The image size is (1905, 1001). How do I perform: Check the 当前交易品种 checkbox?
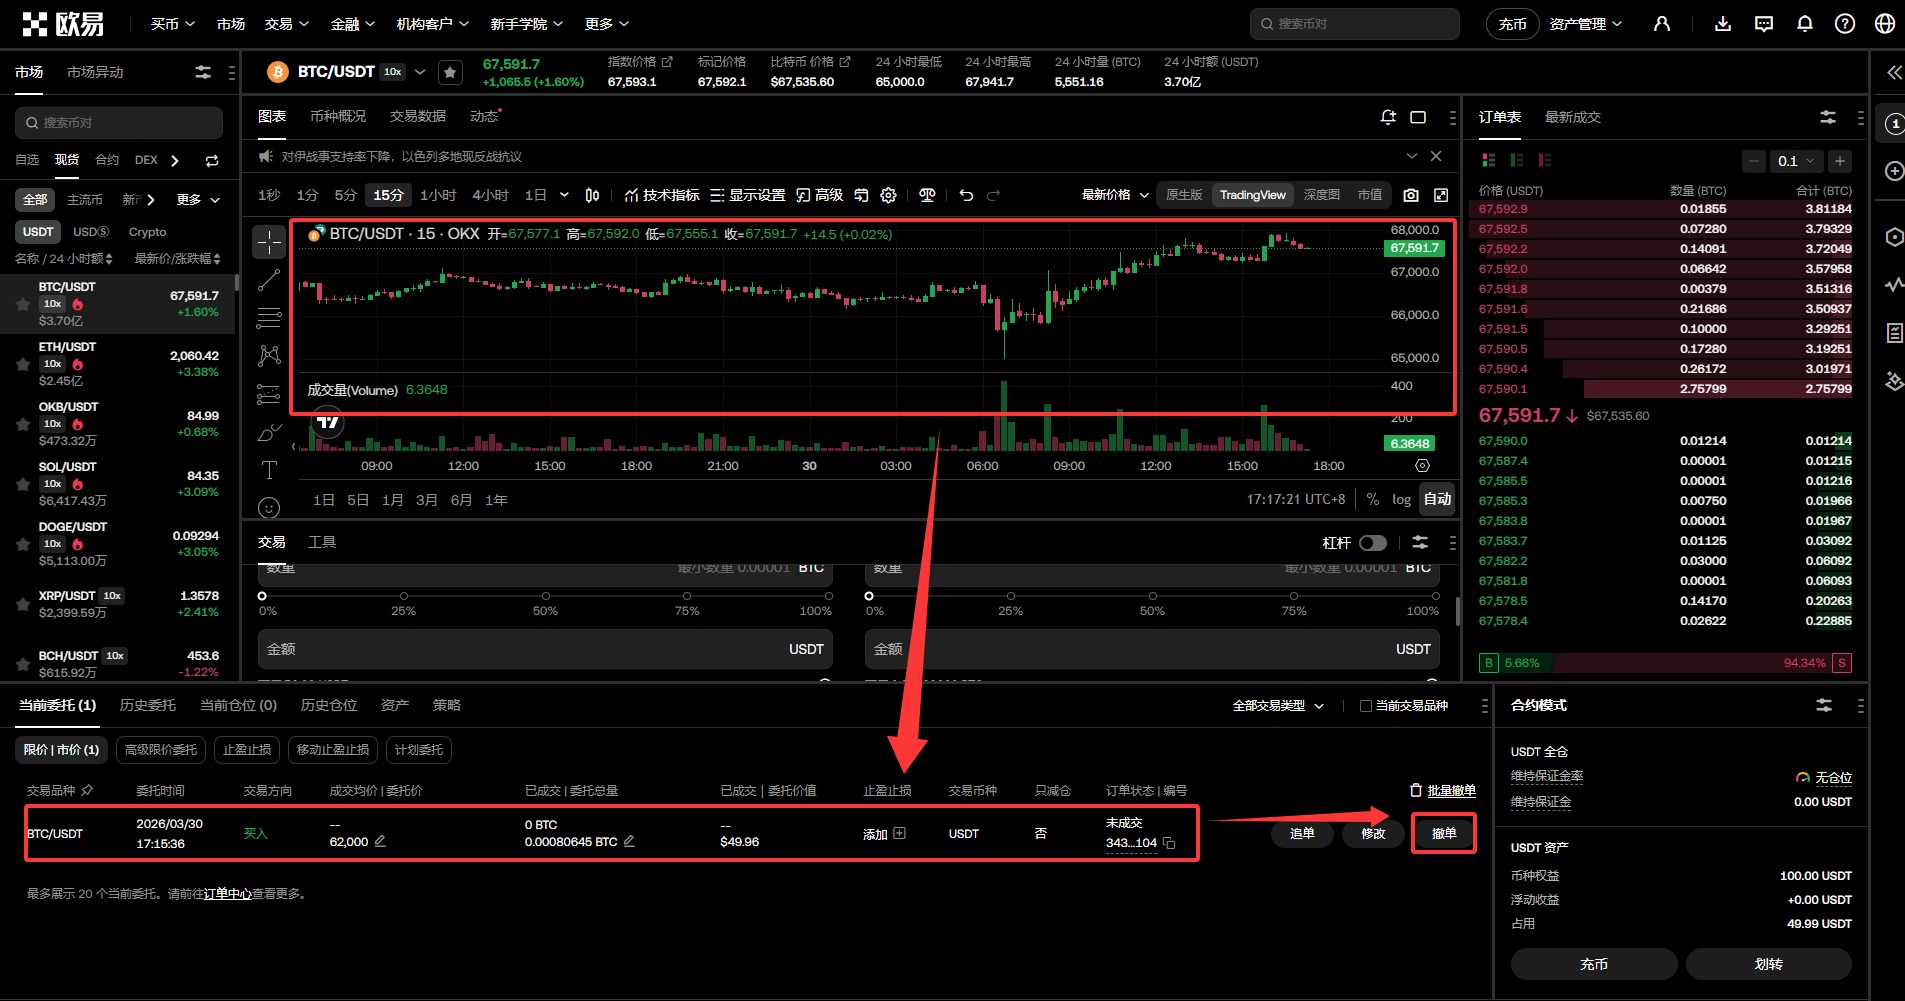pyautogui.click(x=1366, y=706)
